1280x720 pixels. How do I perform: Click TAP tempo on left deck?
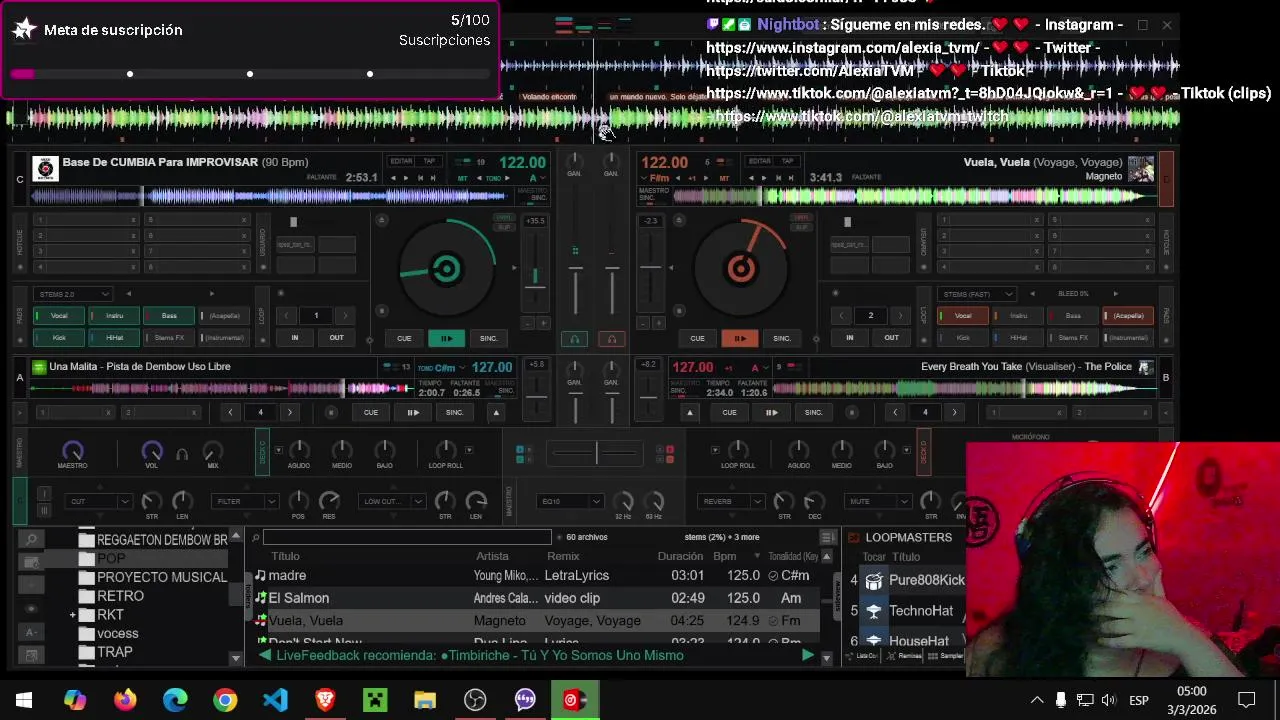click(429, 161)
